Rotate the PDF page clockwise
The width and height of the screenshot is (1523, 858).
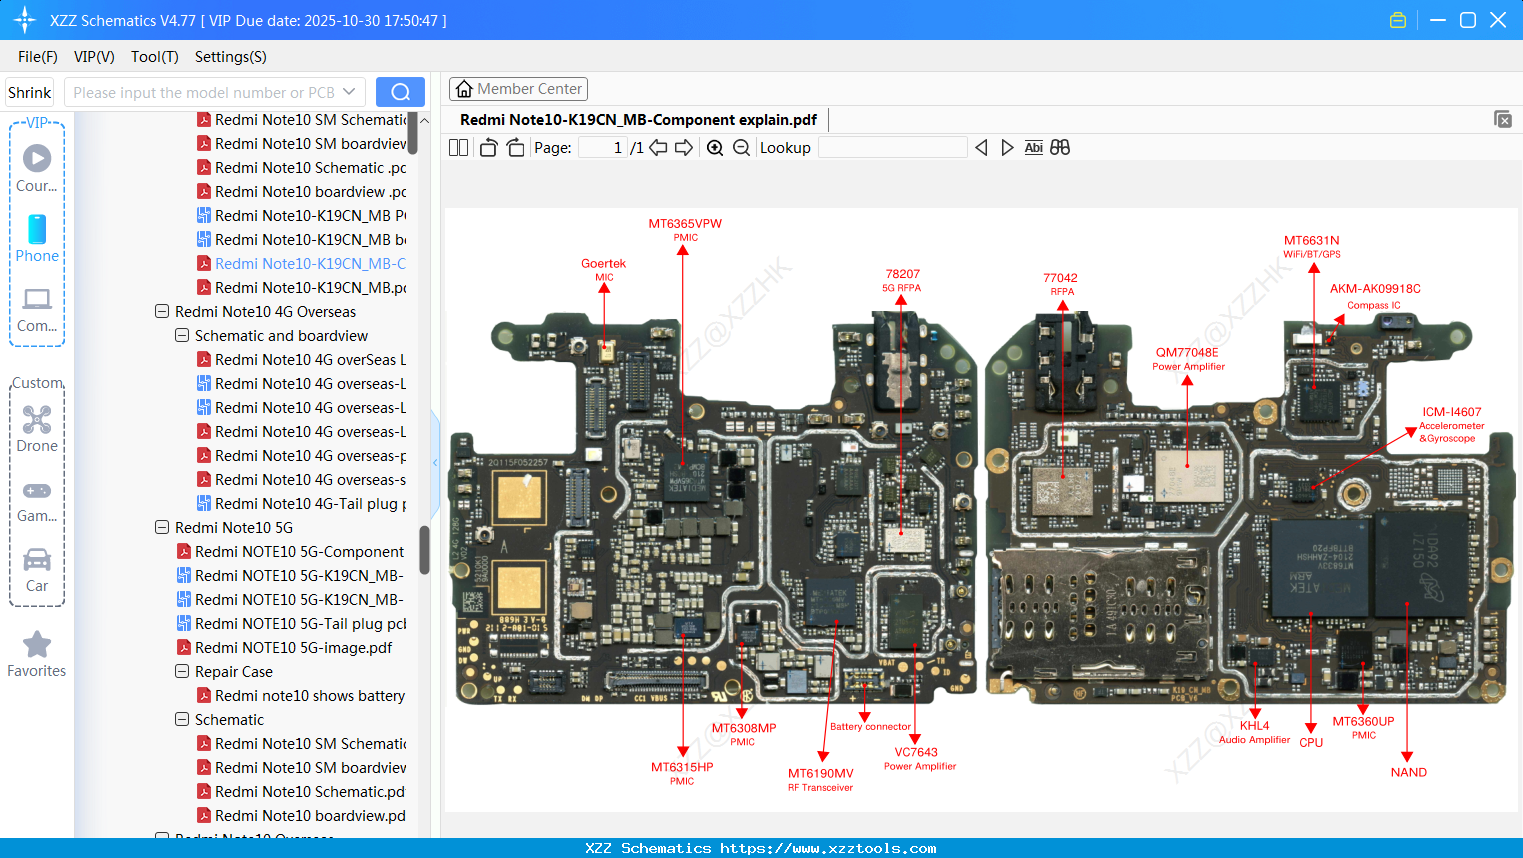514,147
